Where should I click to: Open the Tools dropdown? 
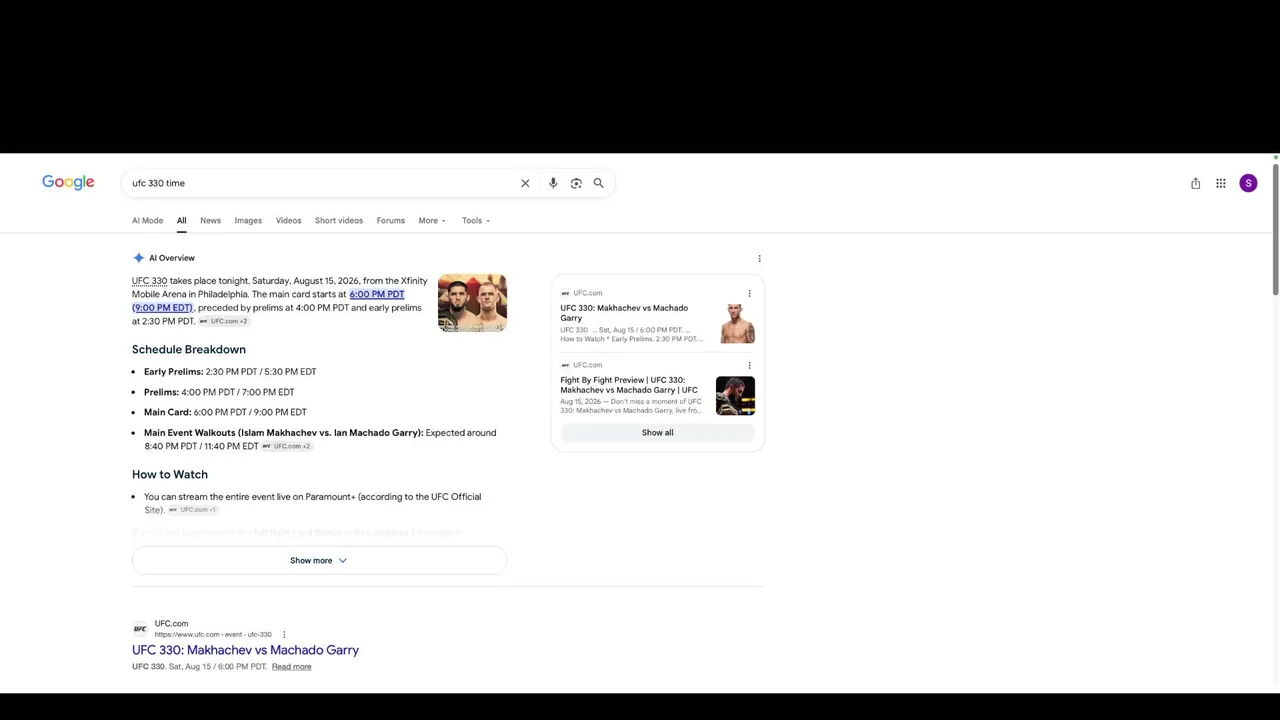[x=476, y=220]
